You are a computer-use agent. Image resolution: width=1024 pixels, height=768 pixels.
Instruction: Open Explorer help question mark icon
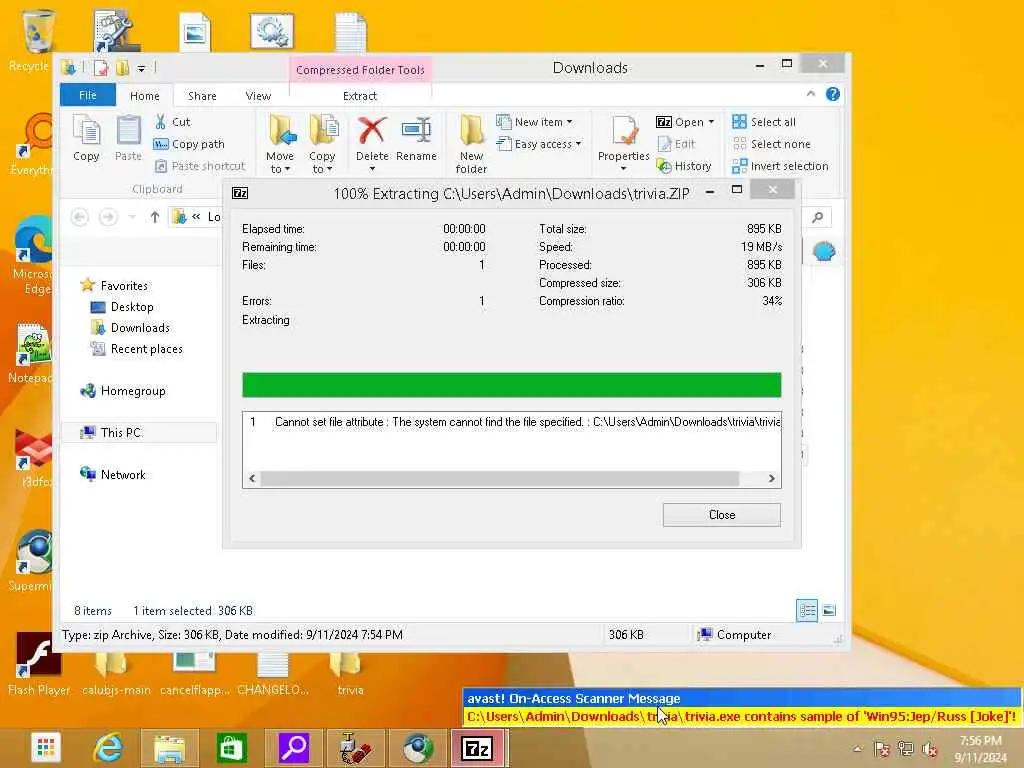click(x=833, y=94)
